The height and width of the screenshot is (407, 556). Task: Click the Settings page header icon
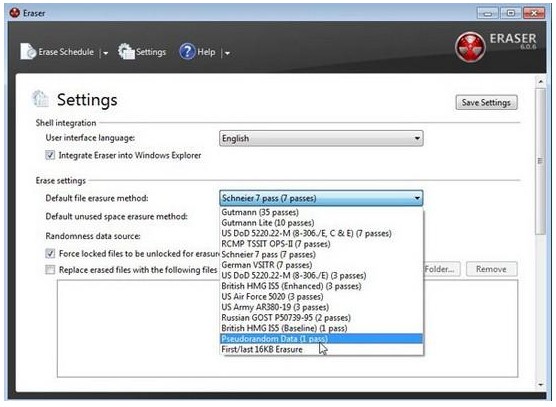pyautogui.click(x=40, y=99)
